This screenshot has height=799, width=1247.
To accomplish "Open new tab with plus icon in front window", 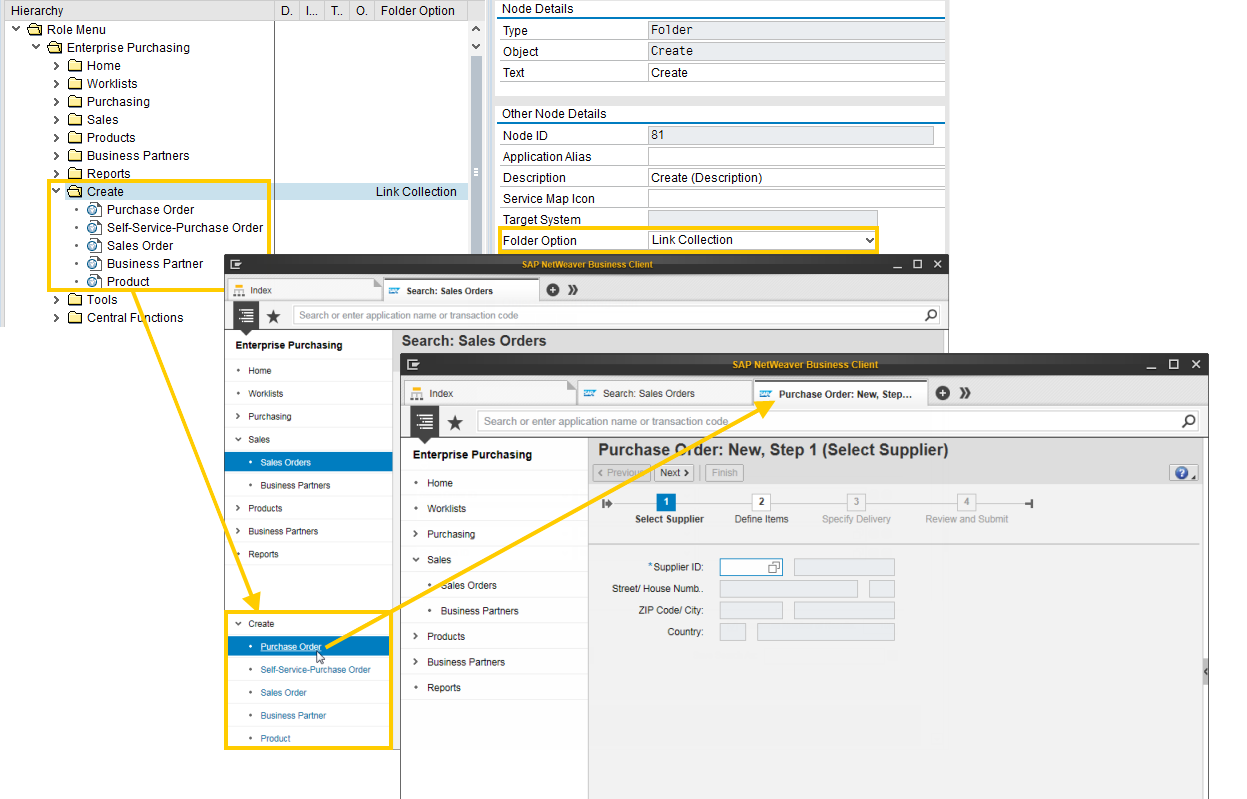I will coord(942,393).
